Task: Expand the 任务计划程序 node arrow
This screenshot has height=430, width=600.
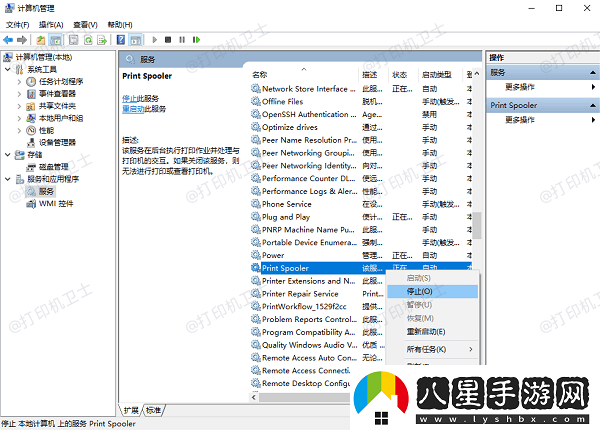Action: 19,81
